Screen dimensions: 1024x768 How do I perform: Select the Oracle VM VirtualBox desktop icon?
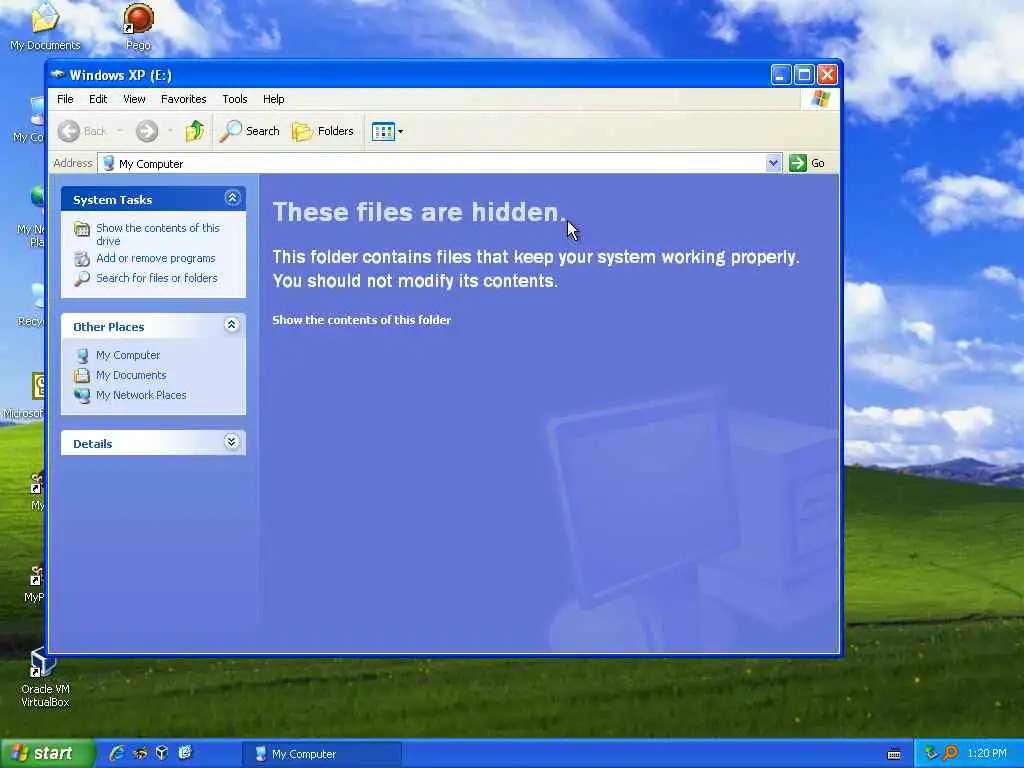tap(44, 678)
